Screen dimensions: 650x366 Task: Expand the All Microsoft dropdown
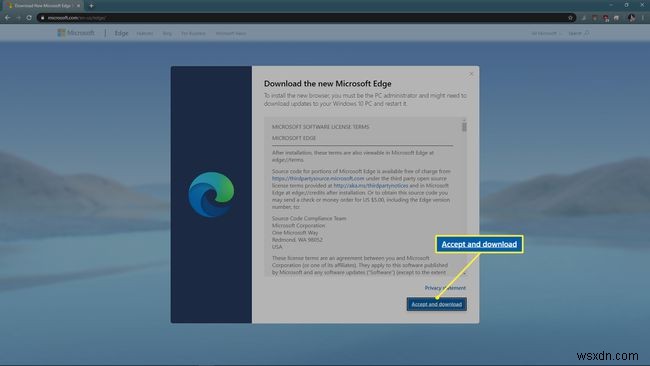[x=546, y=33]
